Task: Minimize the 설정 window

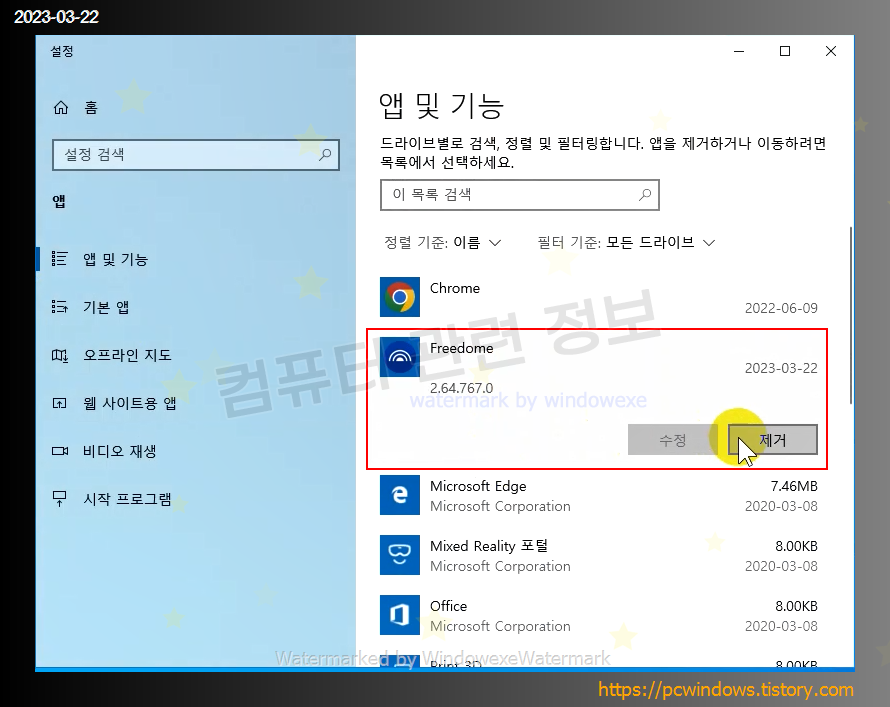Action: click(x=739, y=51)
